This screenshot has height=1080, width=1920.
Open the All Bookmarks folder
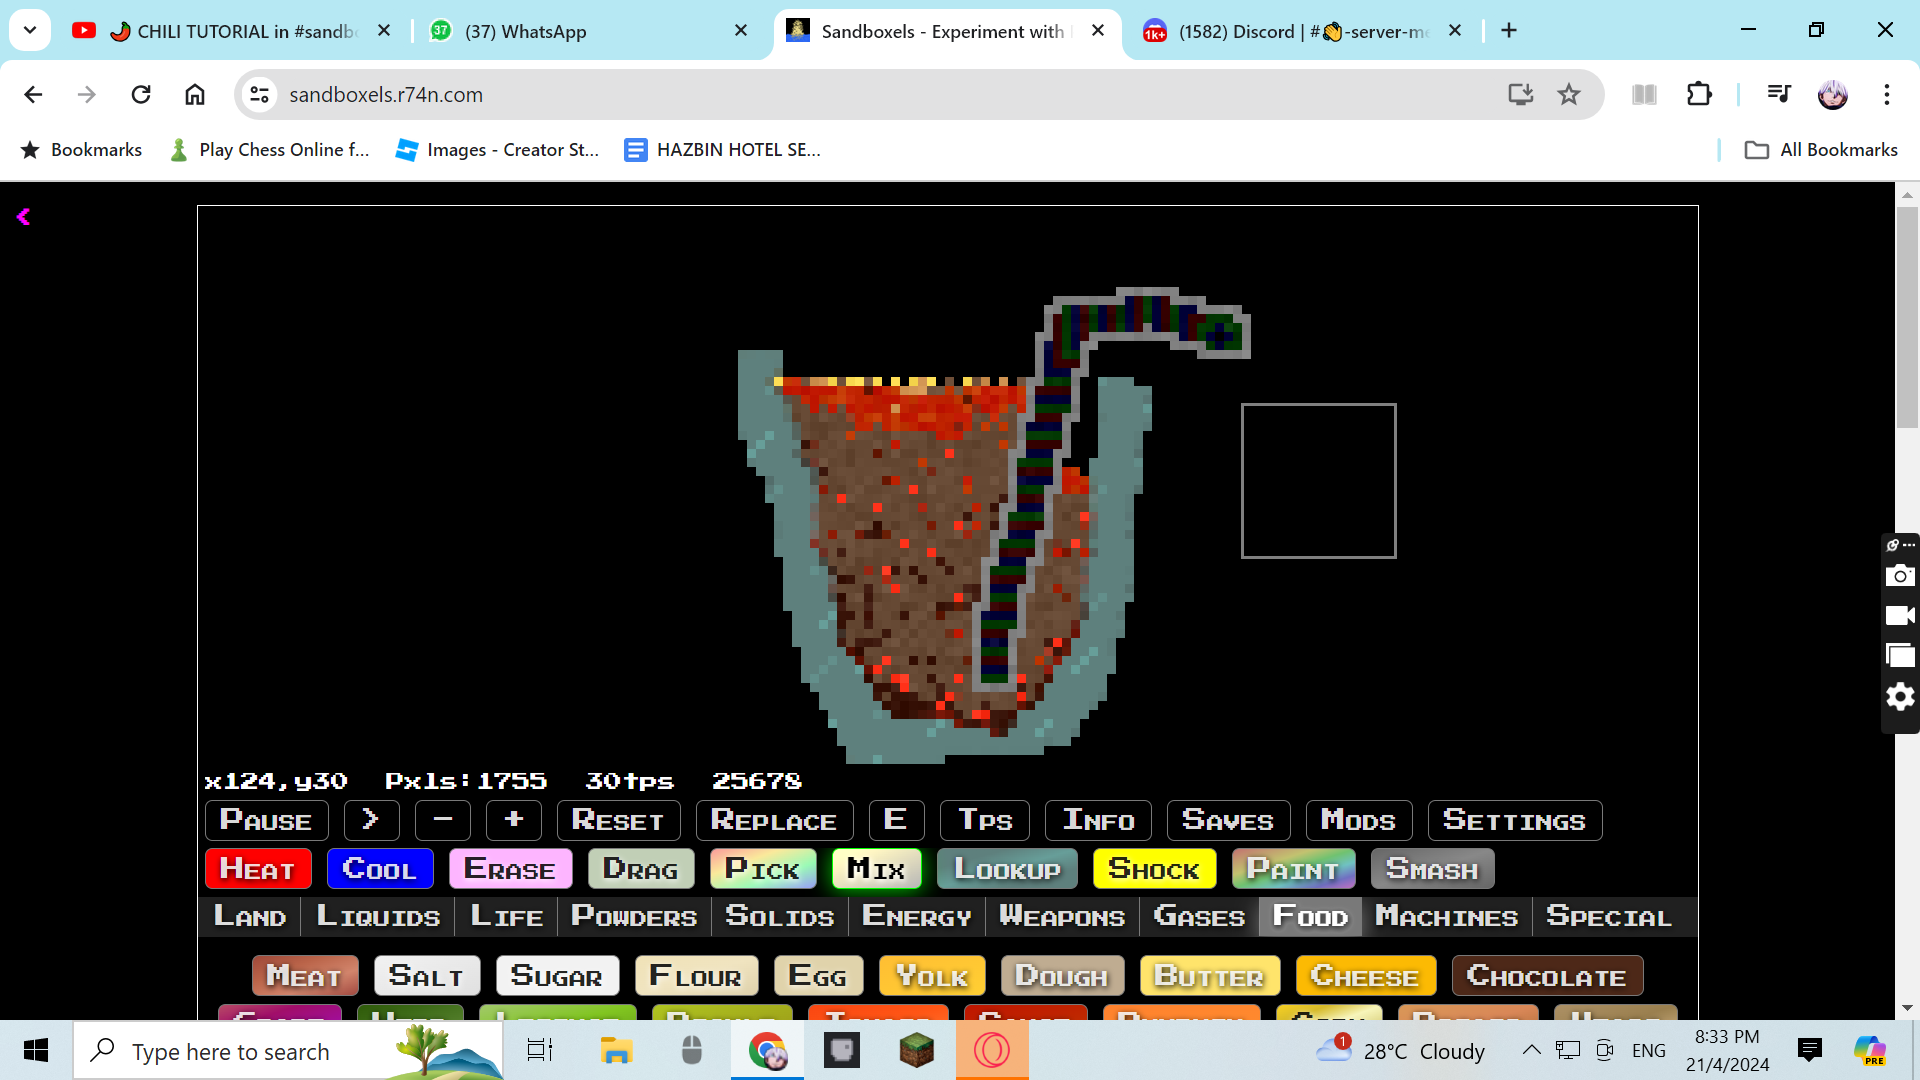1820,150
